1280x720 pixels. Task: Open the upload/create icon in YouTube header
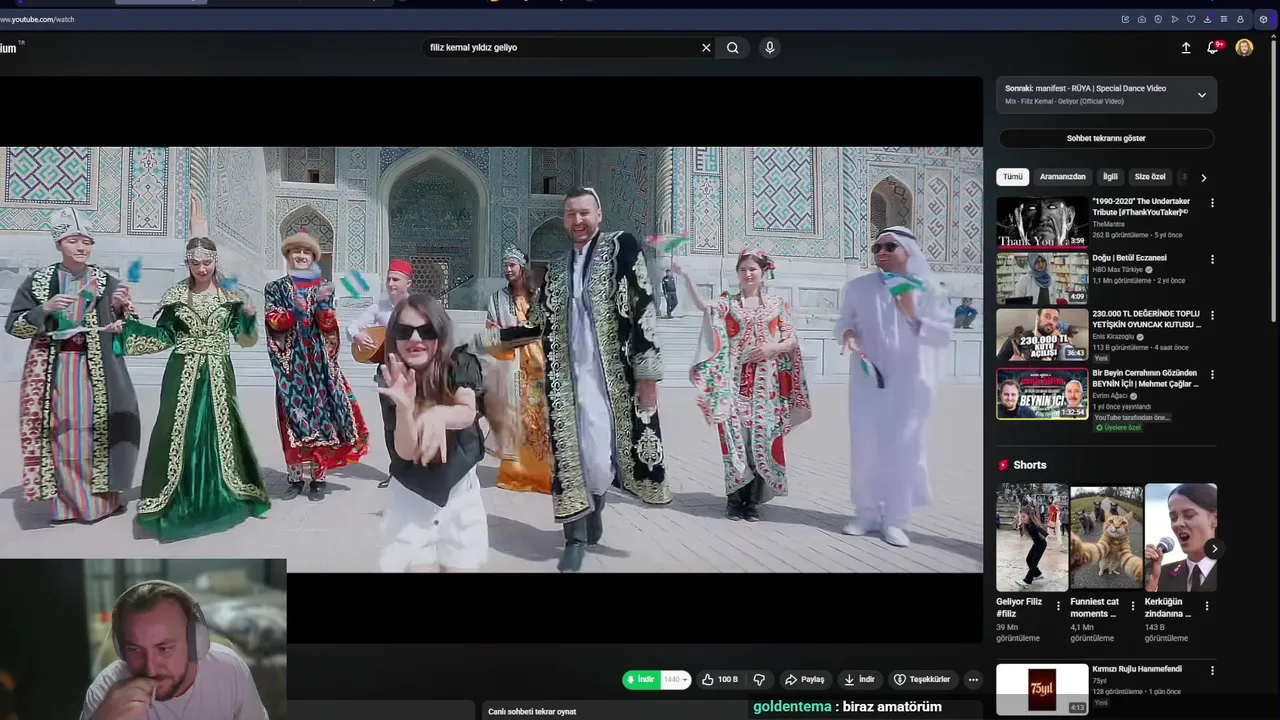pos(1186,47)
